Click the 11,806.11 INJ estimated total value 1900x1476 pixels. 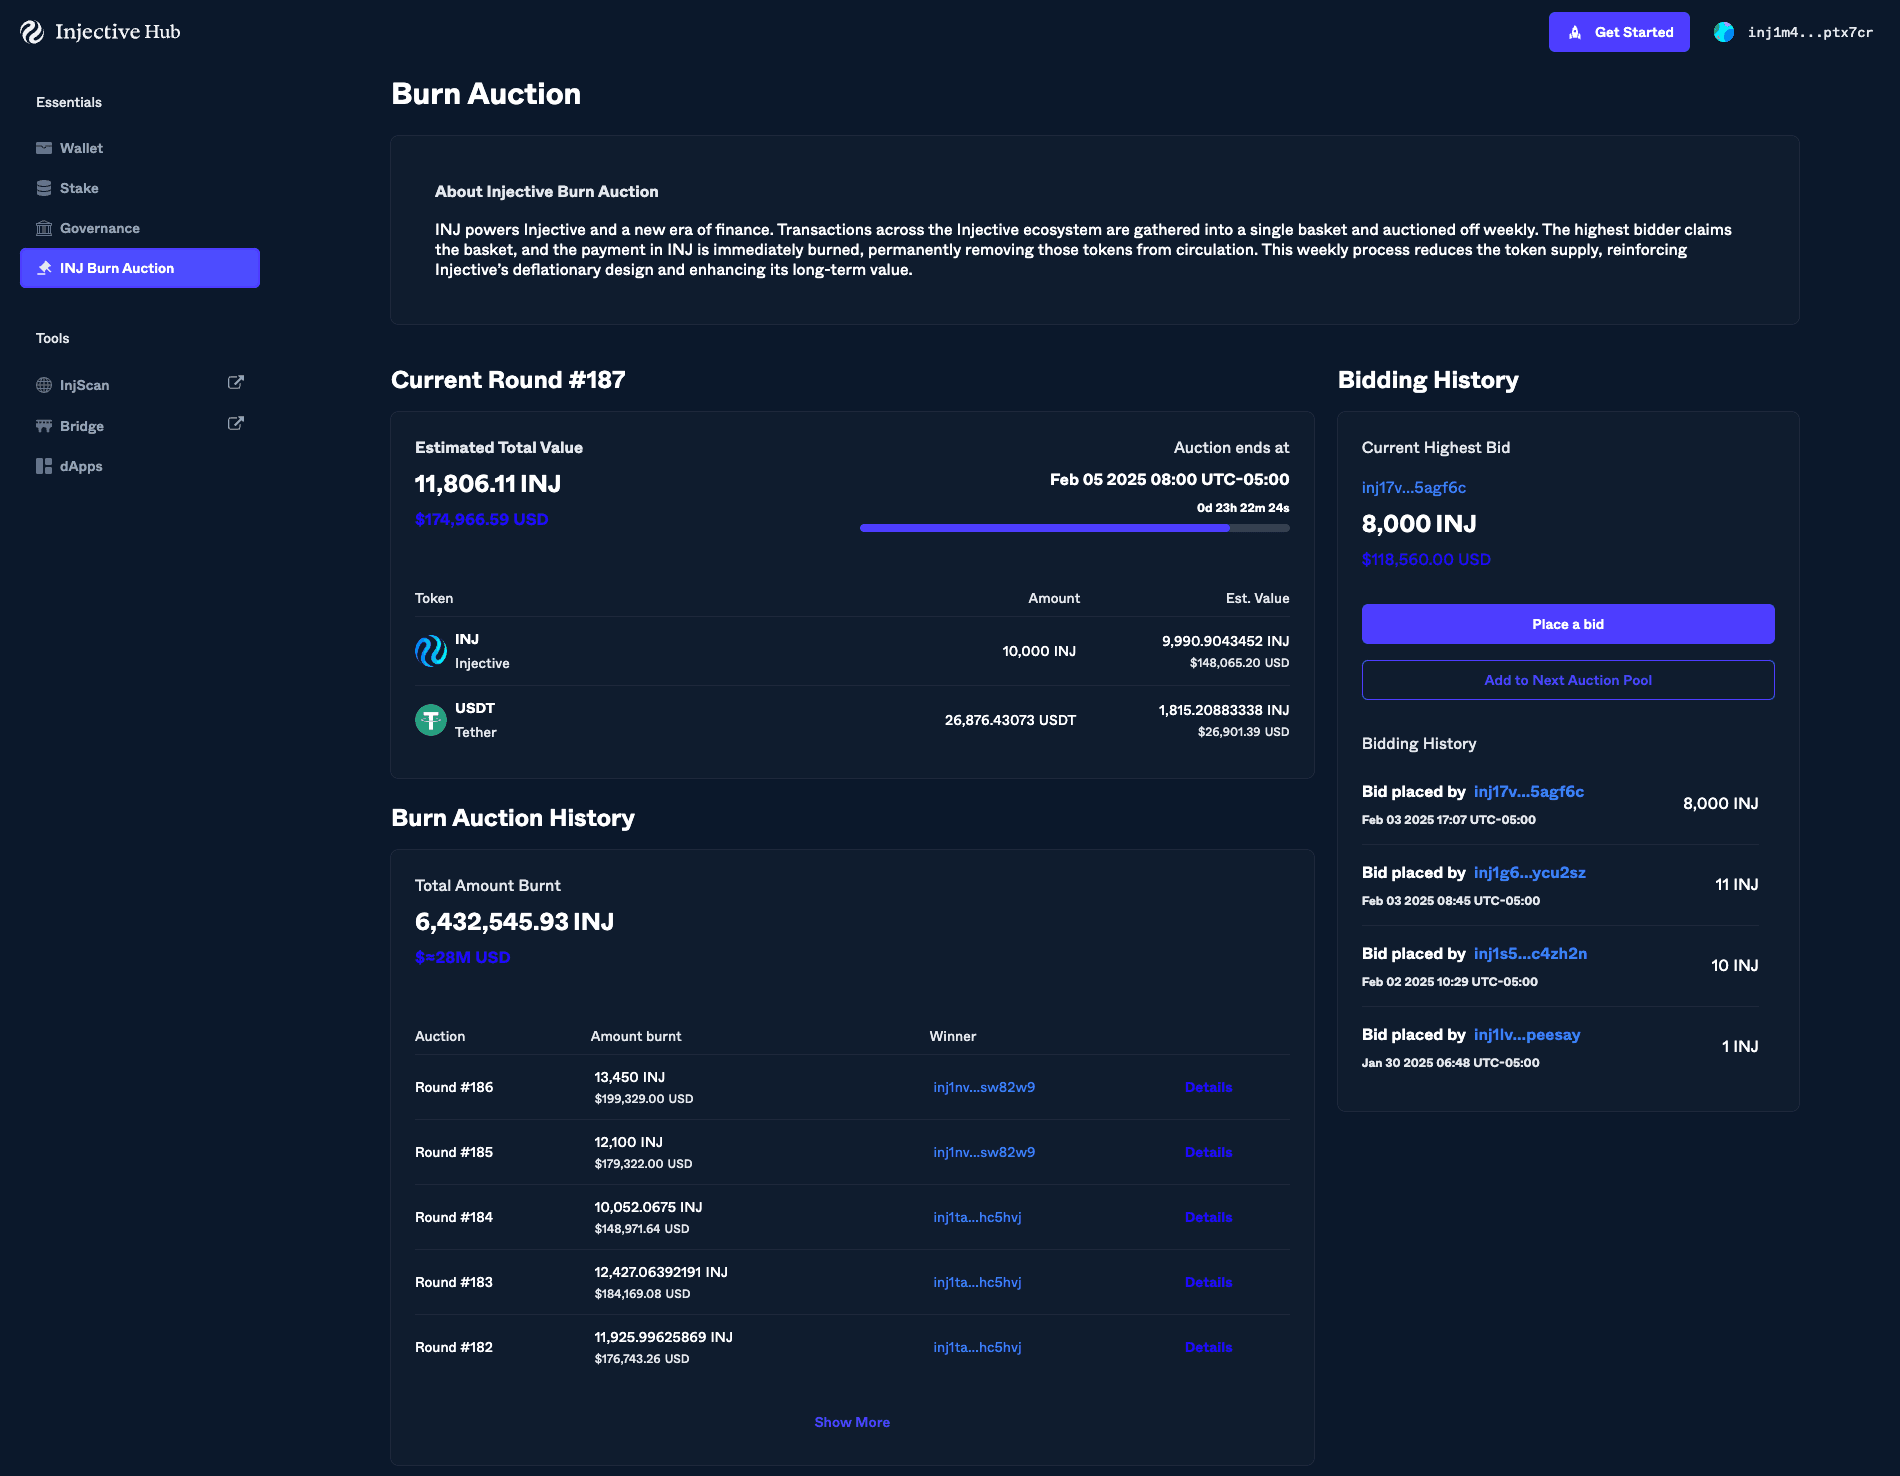tap(488, 484)
